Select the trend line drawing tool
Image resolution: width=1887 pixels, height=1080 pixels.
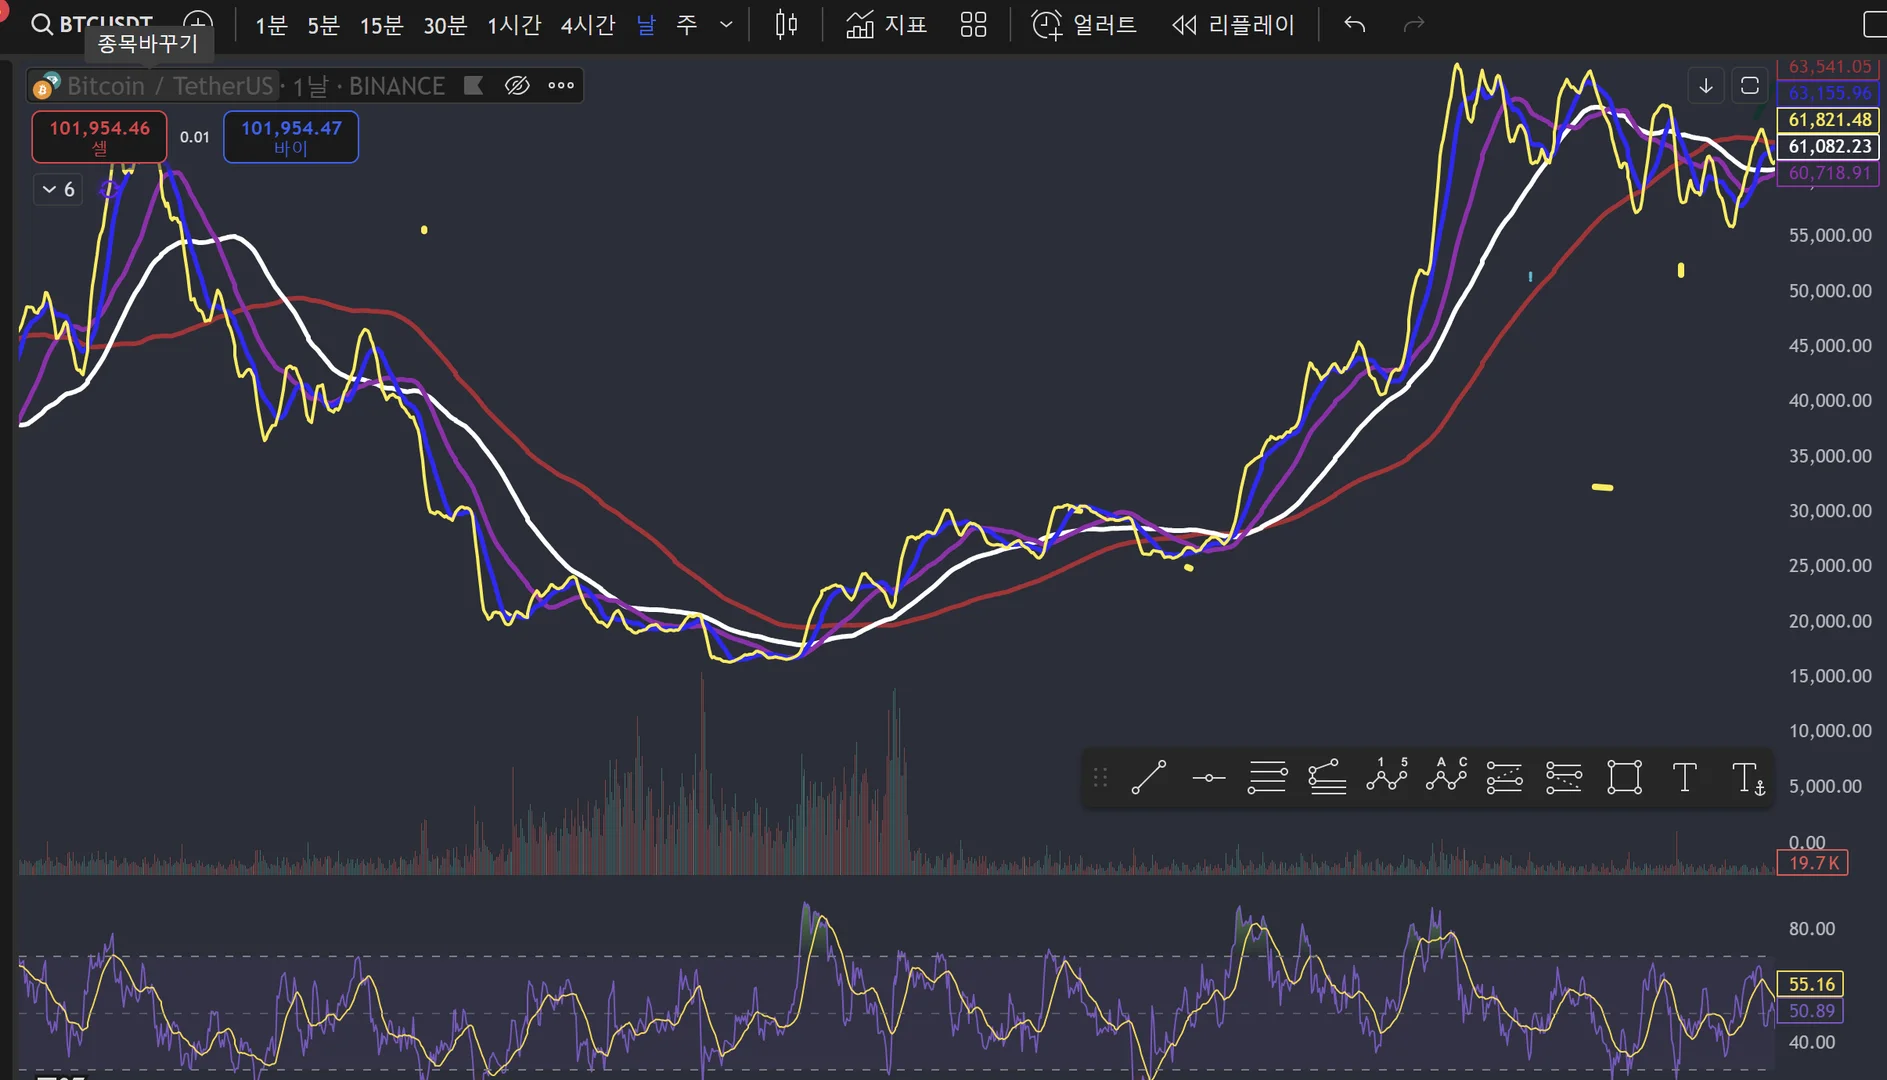[x=1149, y=777]
